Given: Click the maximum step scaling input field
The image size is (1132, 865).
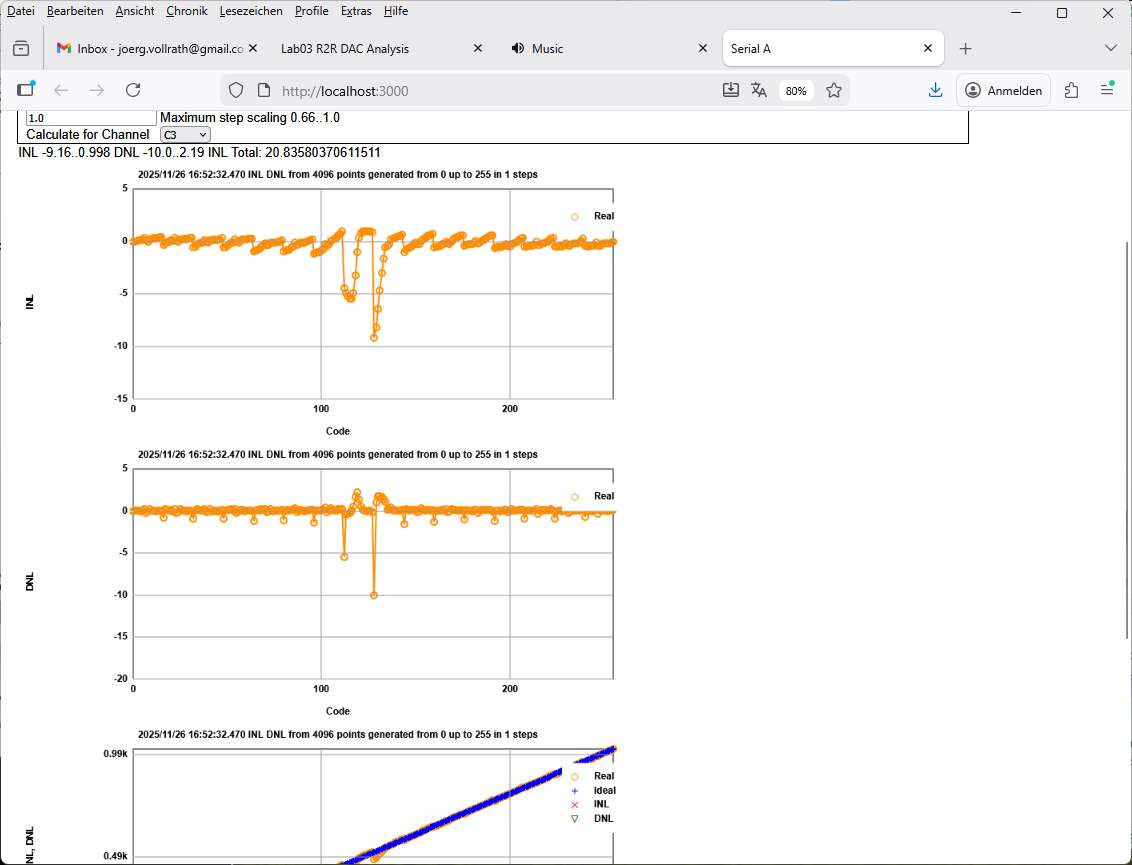Looking at the screenshot, I should [x=90, y=117].
